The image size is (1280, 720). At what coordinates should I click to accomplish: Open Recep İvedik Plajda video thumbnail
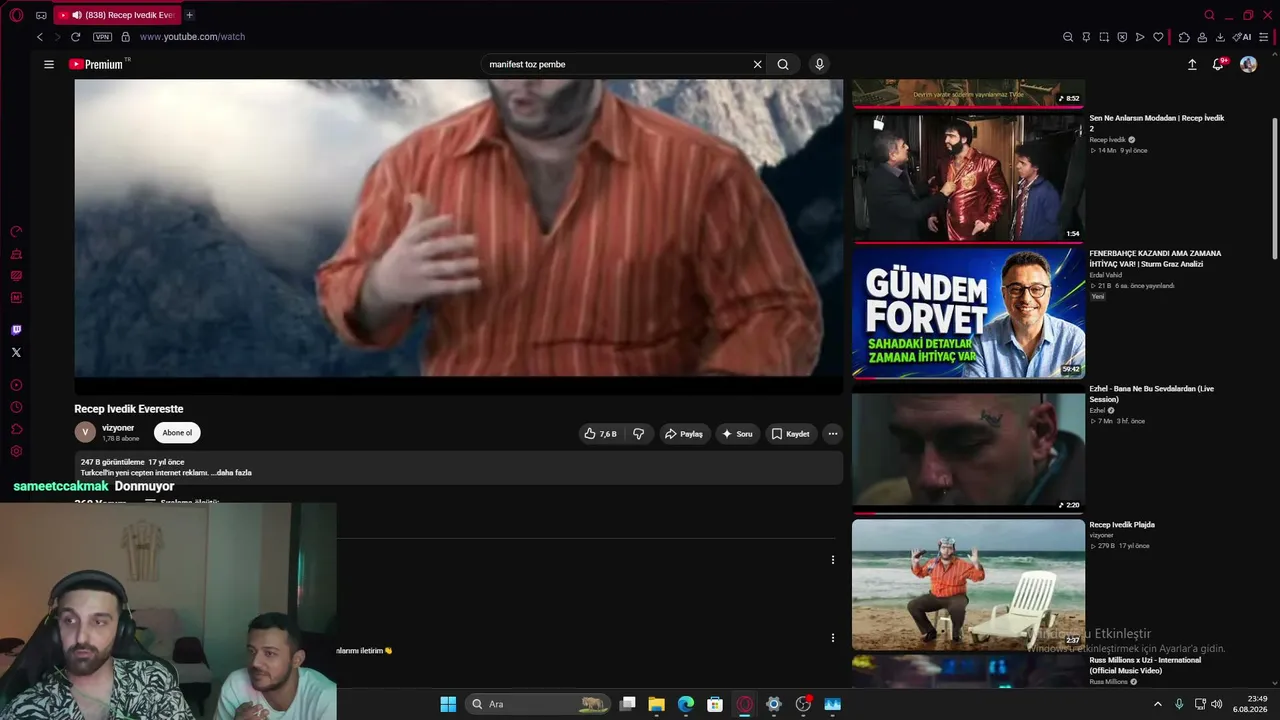click(968, 584)
